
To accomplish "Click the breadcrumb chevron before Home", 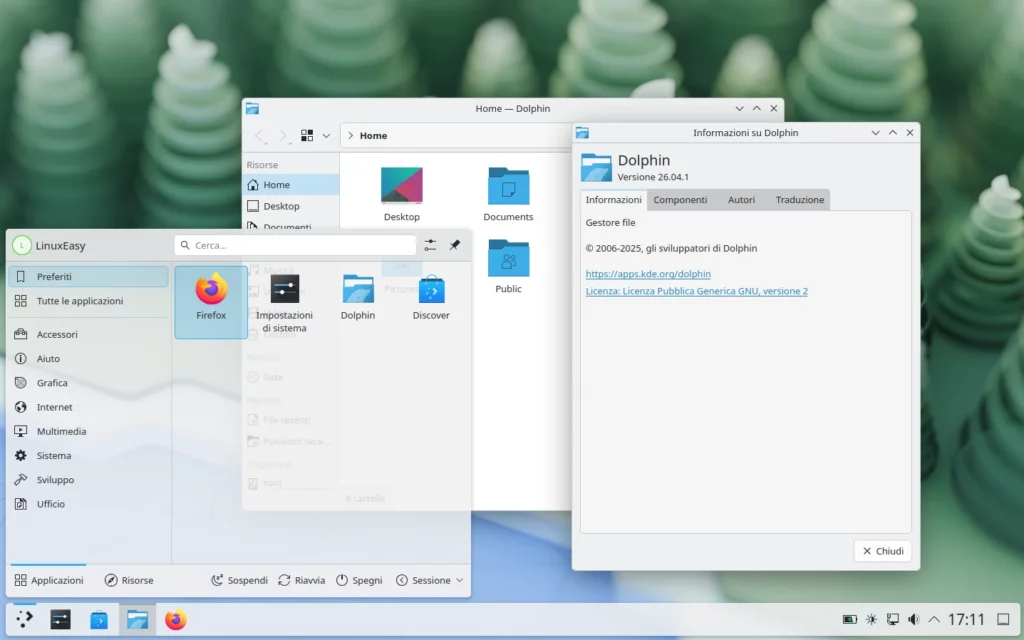I will pyautogui.click(x=351, y=136).
